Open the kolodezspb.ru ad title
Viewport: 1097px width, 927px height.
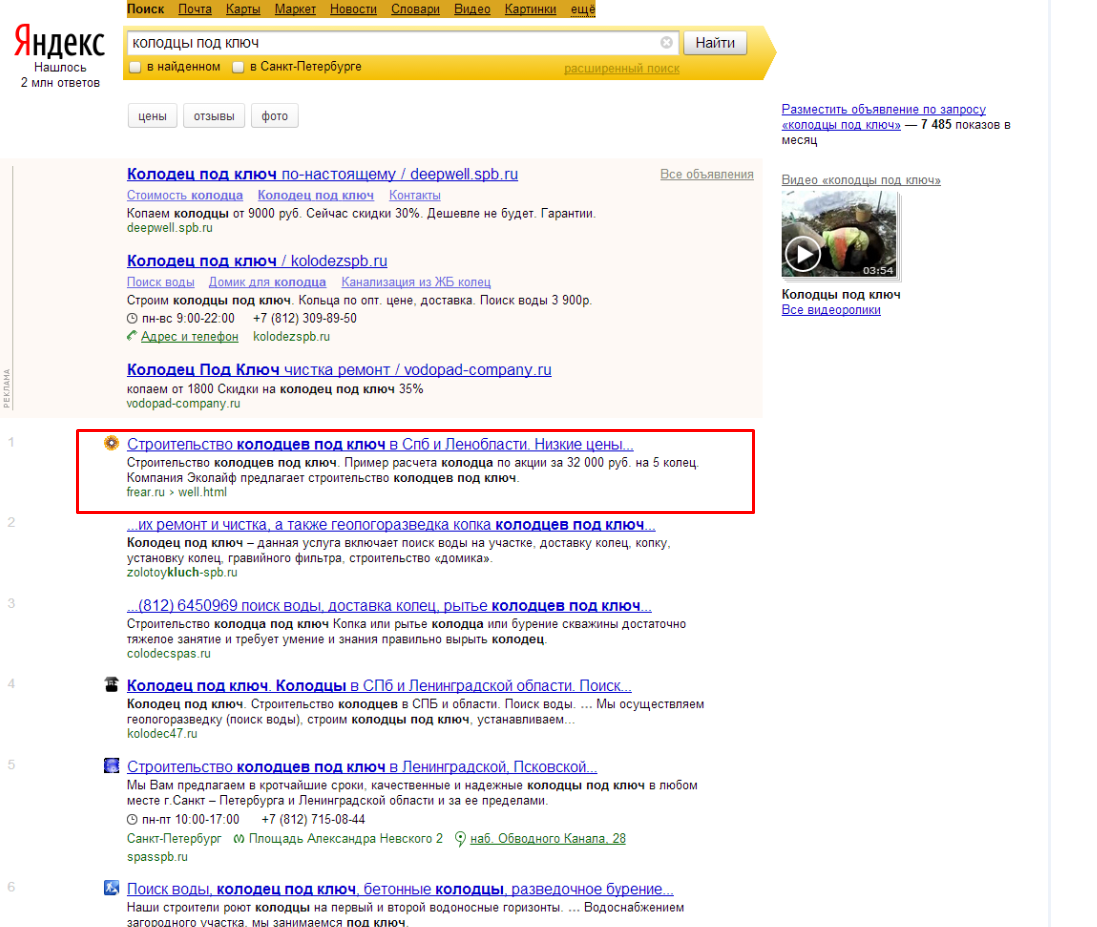(257, 261)
